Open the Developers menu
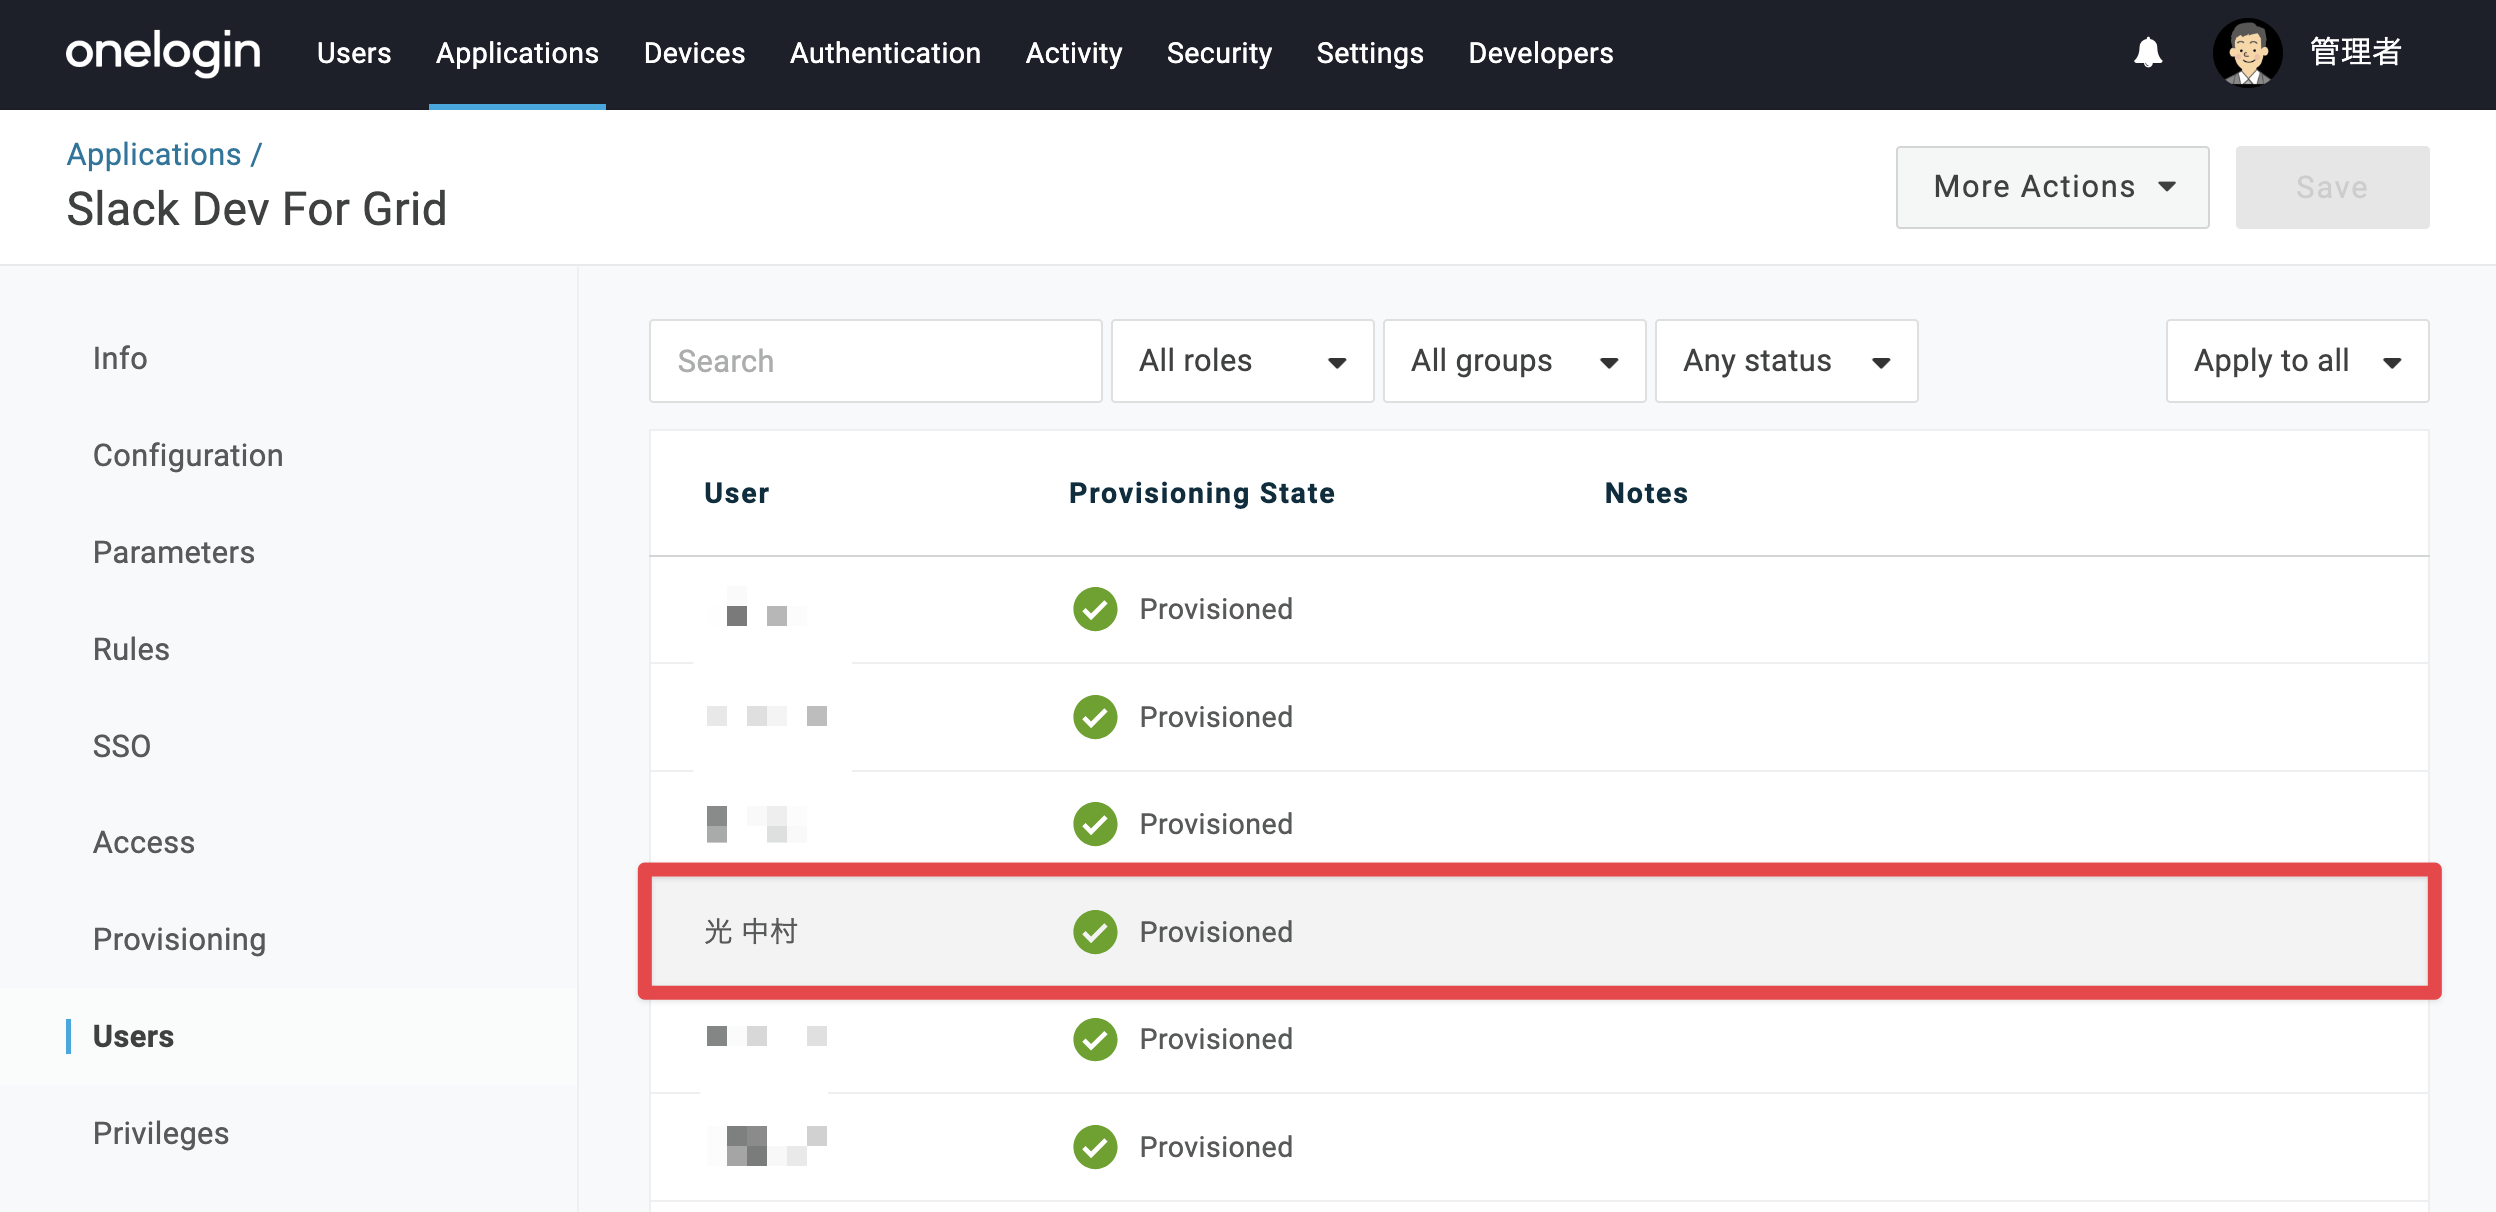This screenshot has width=2496, height=1212. pyautogui.click(x=1541, y=53)
